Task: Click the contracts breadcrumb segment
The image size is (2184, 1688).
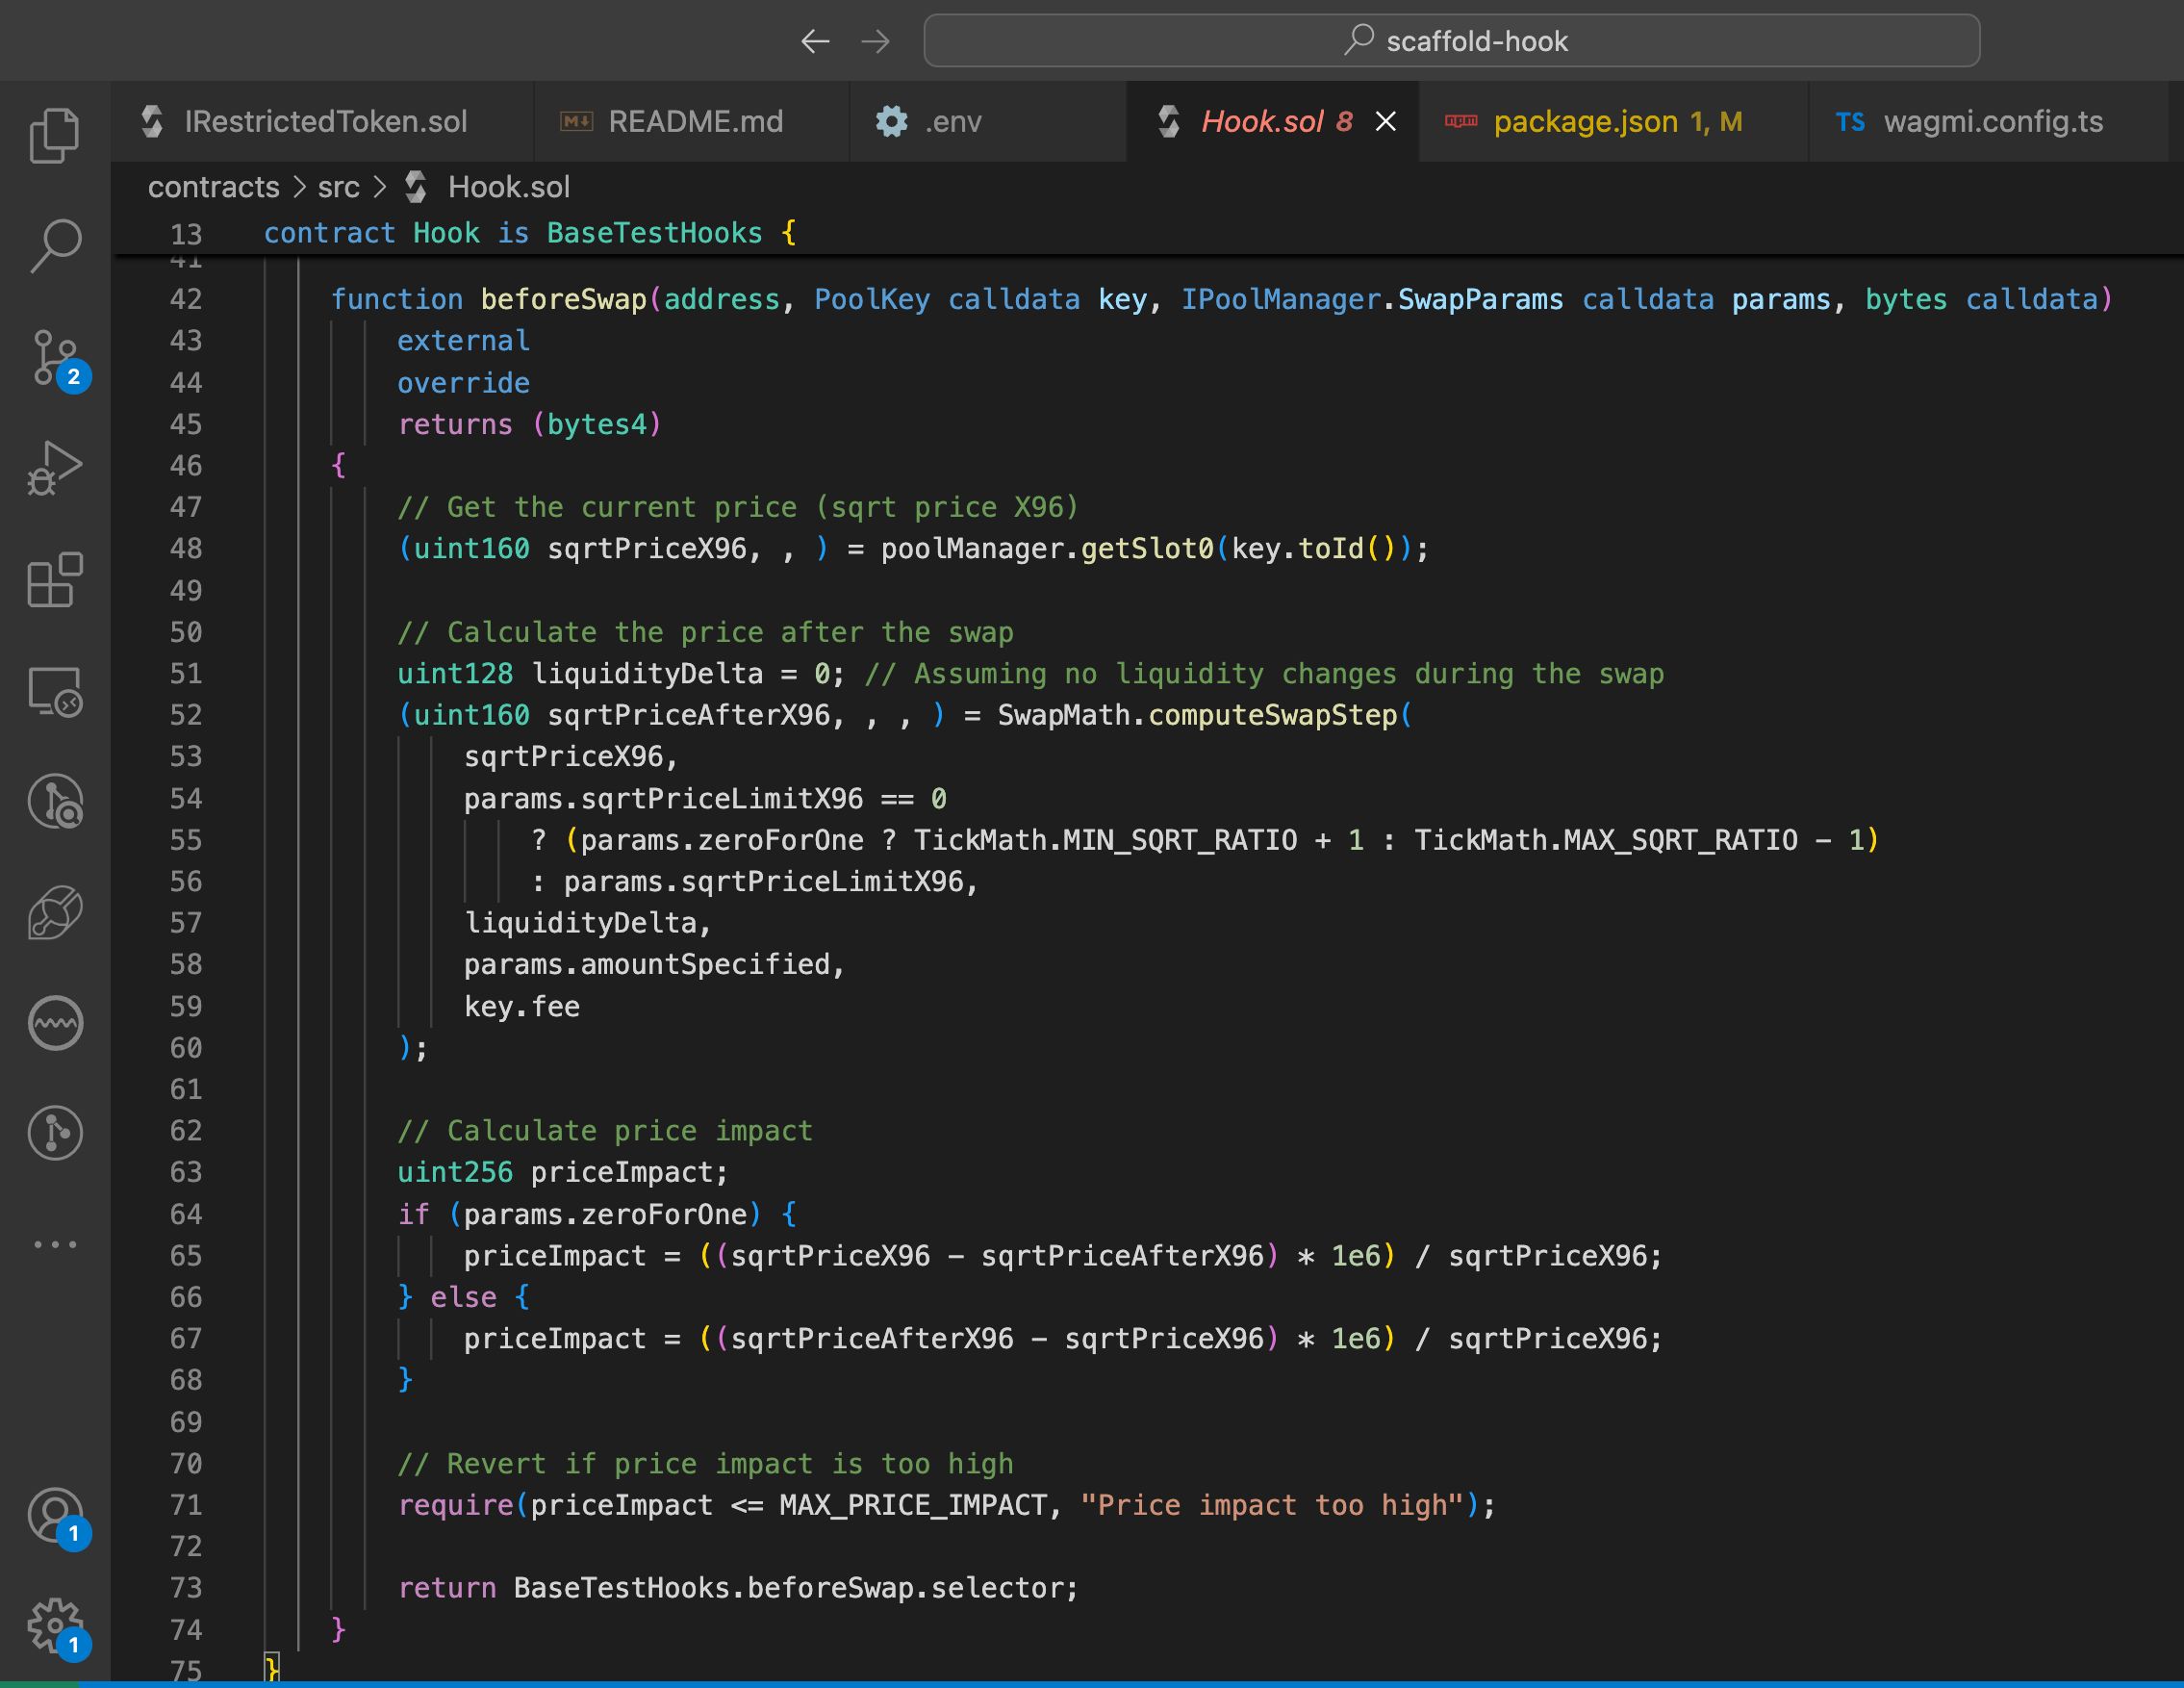Action: coord(213,187)
